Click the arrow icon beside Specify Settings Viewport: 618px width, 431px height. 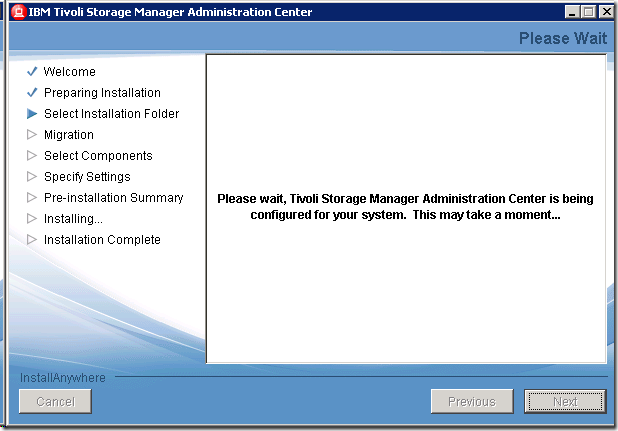pos(32,177)
